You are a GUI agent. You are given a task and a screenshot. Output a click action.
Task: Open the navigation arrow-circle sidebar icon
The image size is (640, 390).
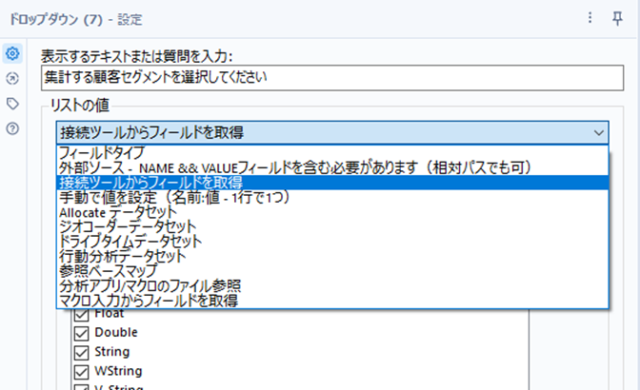point(13,78)
